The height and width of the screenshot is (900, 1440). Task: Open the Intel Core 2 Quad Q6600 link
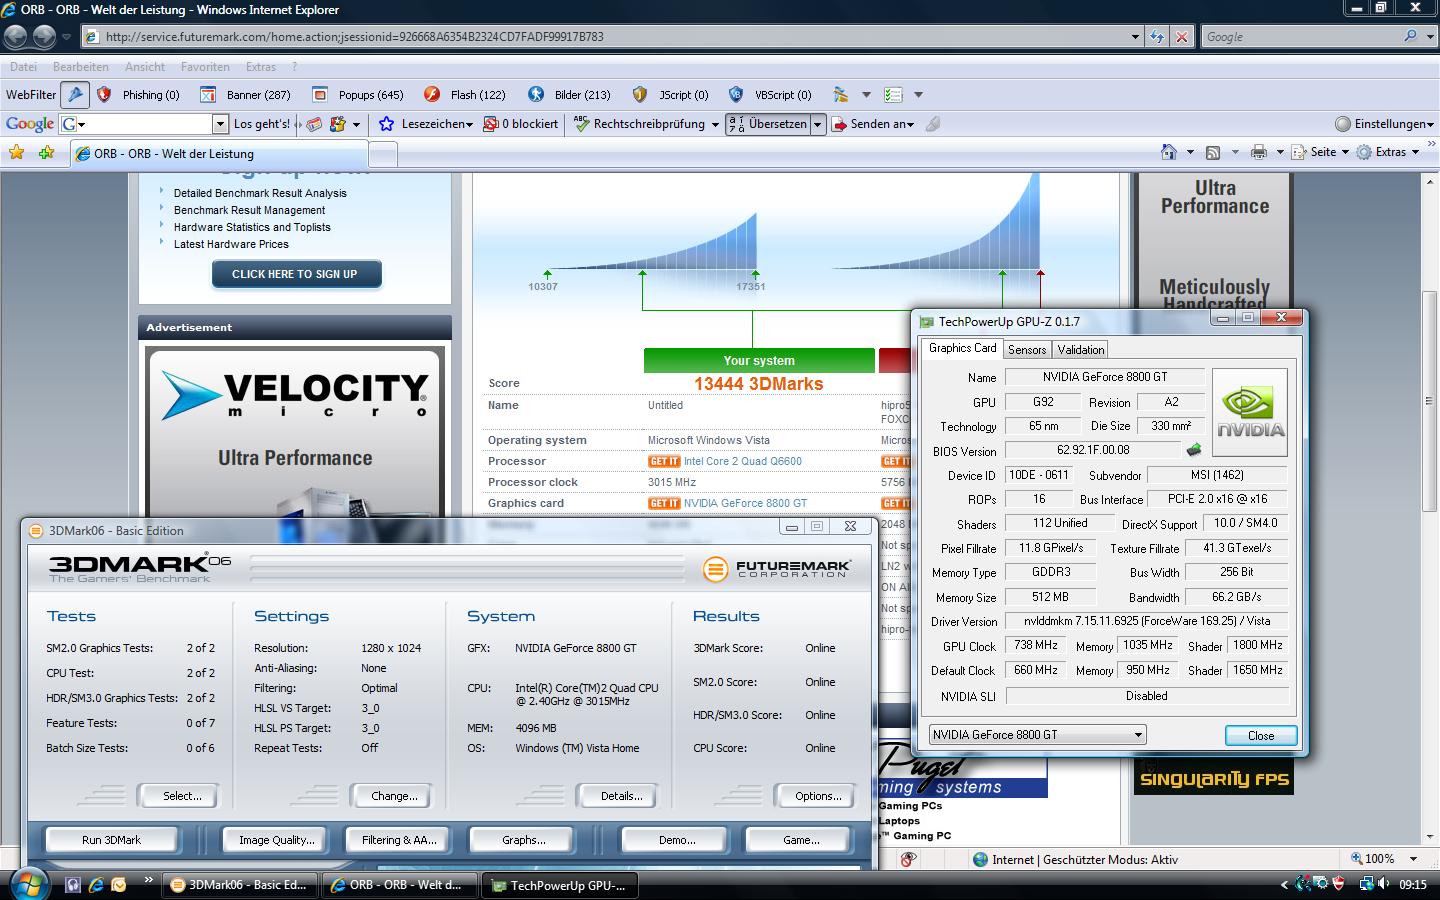pyautogui.click(x=743, y=461)
